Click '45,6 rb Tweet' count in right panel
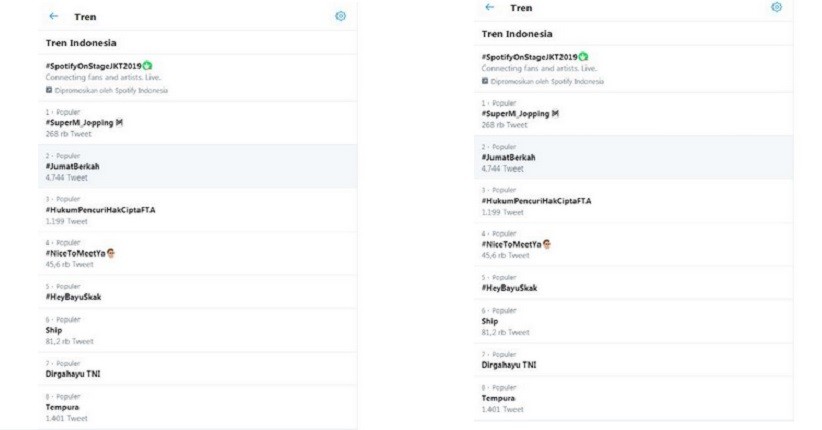This screenshot has height=430, width=822. pyautogui.click(x=505, y=255)
